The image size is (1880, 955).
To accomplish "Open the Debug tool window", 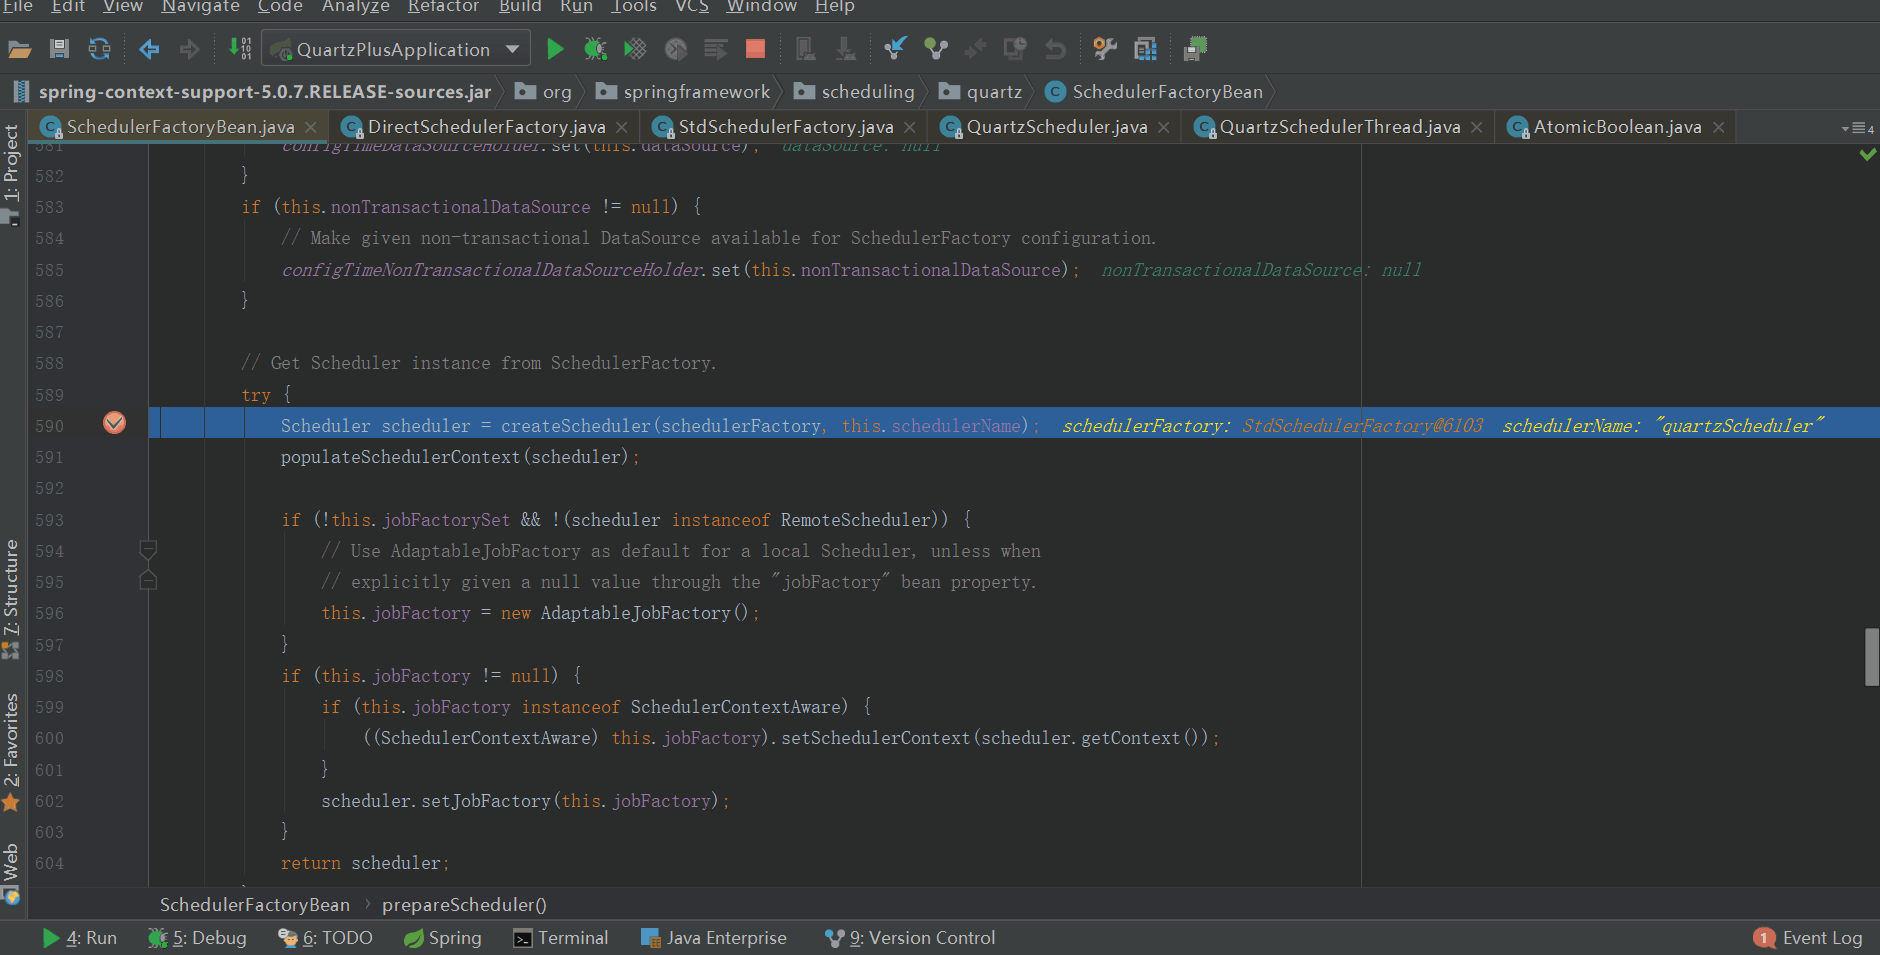I will click(197, 938).
